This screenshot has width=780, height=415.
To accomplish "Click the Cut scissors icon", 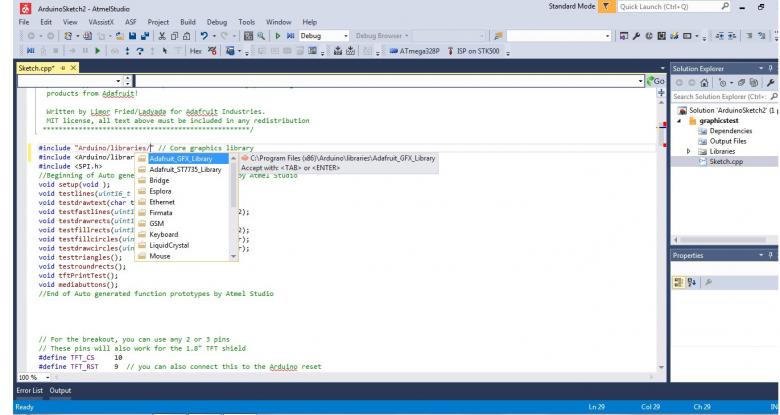I will [162, 36].
